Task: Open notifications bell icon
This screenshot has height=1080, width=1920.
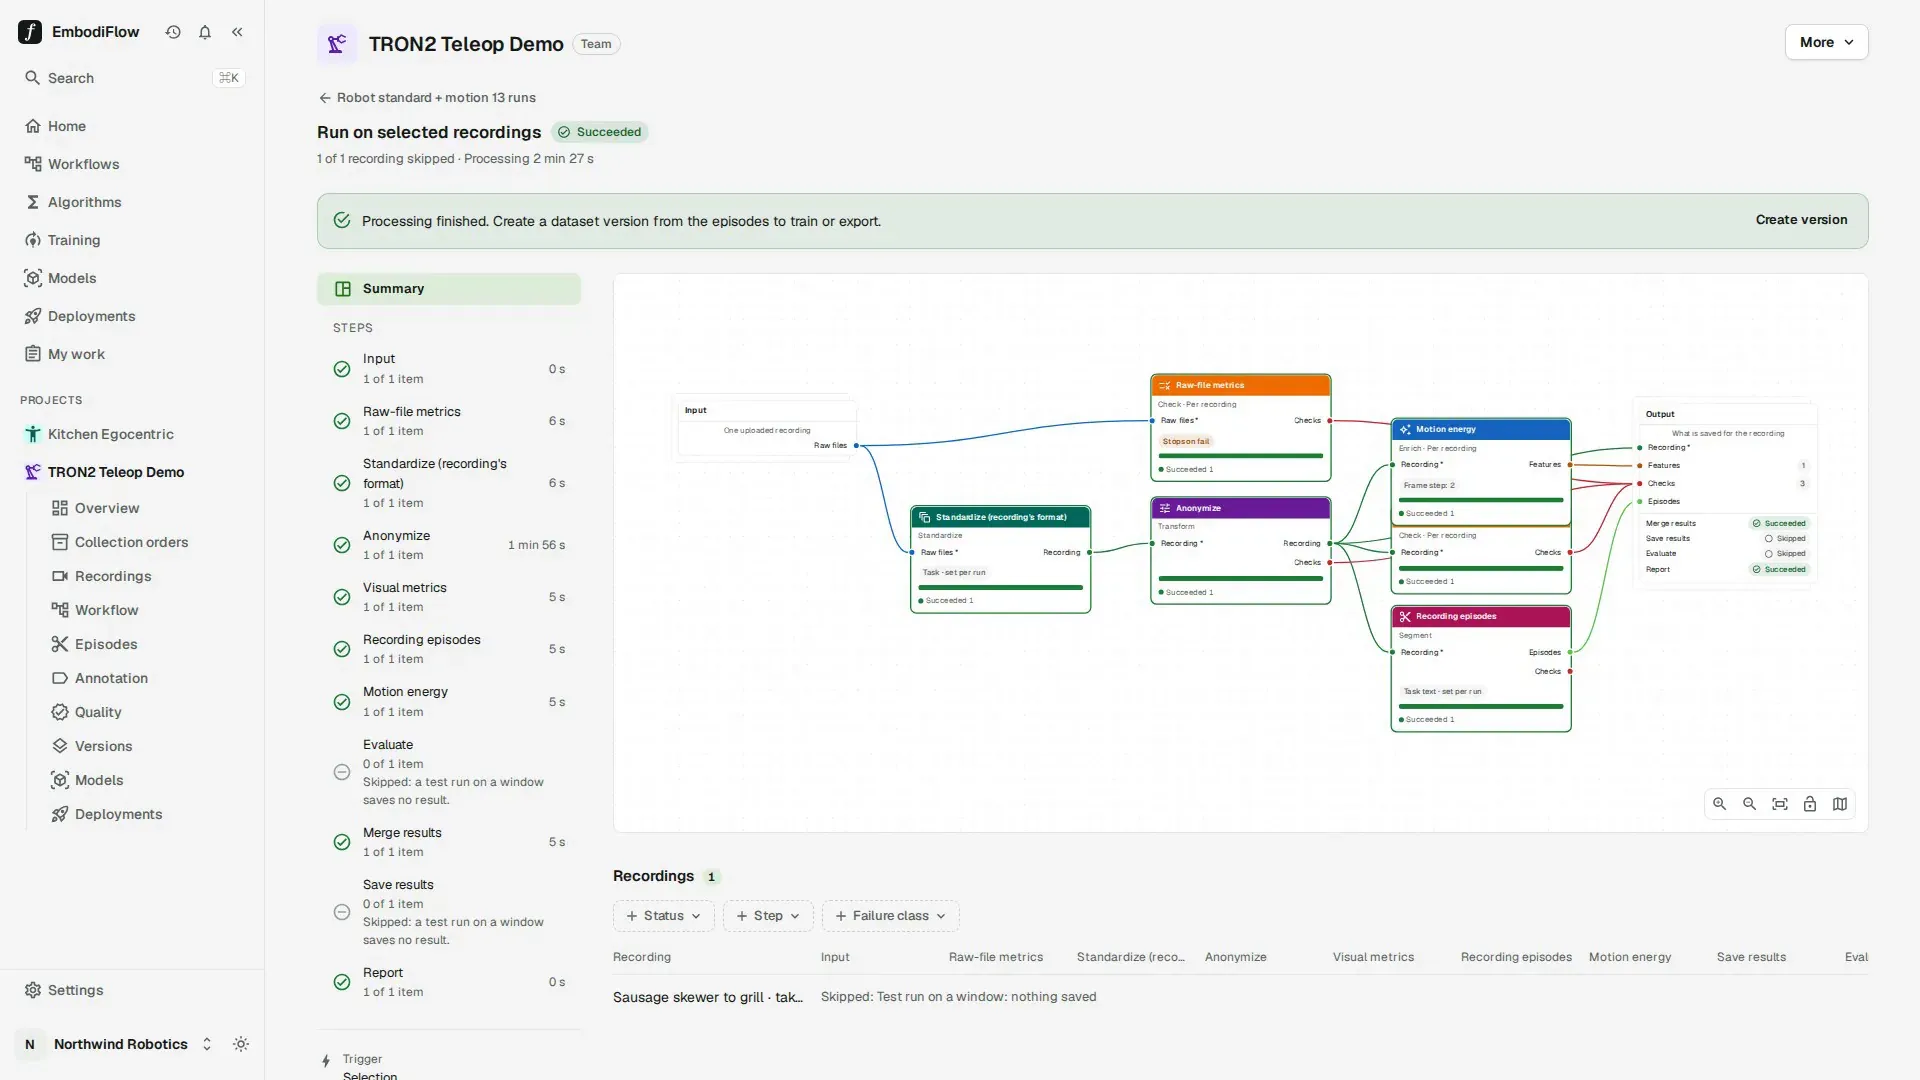Action: (x=205, y=32)
